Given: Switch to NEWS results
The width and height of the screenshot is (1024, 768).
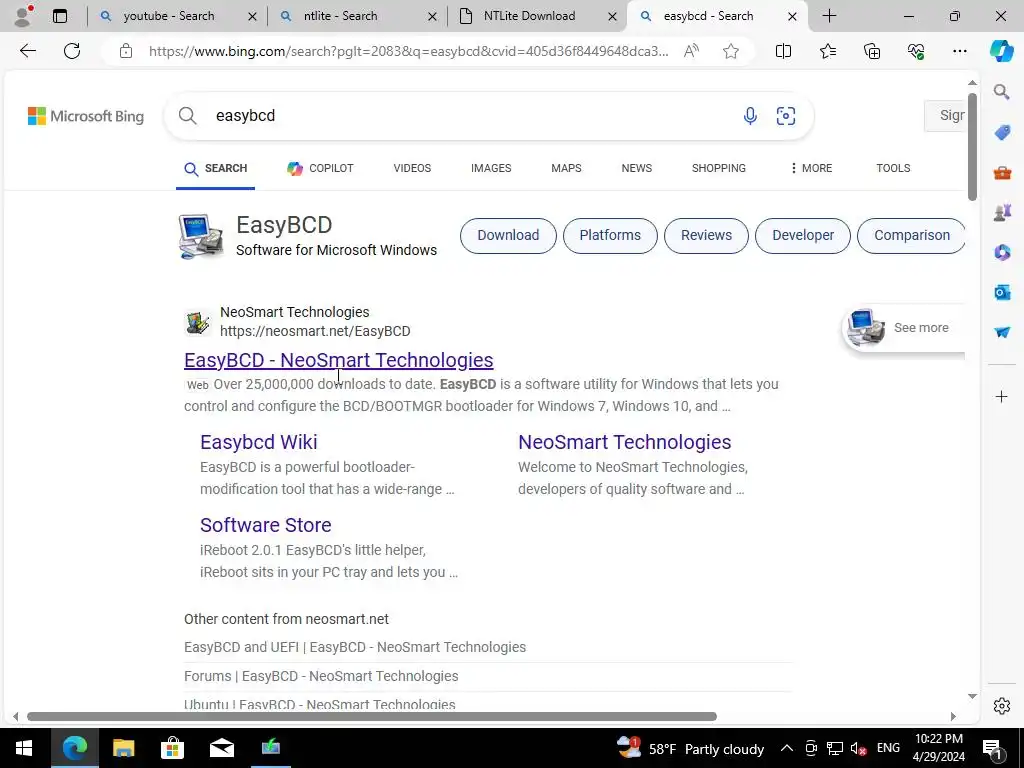Looking at the screenshot, I should [x=637, y=168].
